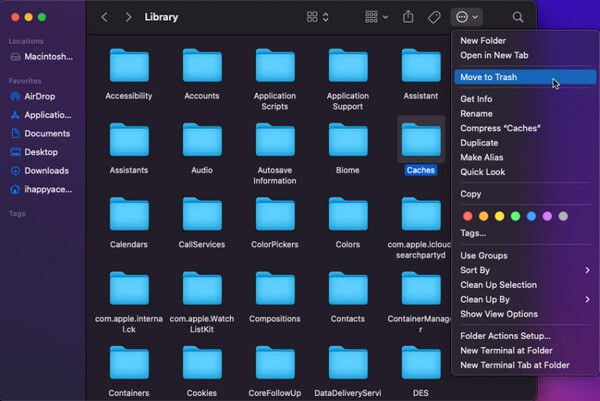This screenshot has width=600, height=401.
Task: Open the Action ellipsis menu button
Action: coord(466,17)
